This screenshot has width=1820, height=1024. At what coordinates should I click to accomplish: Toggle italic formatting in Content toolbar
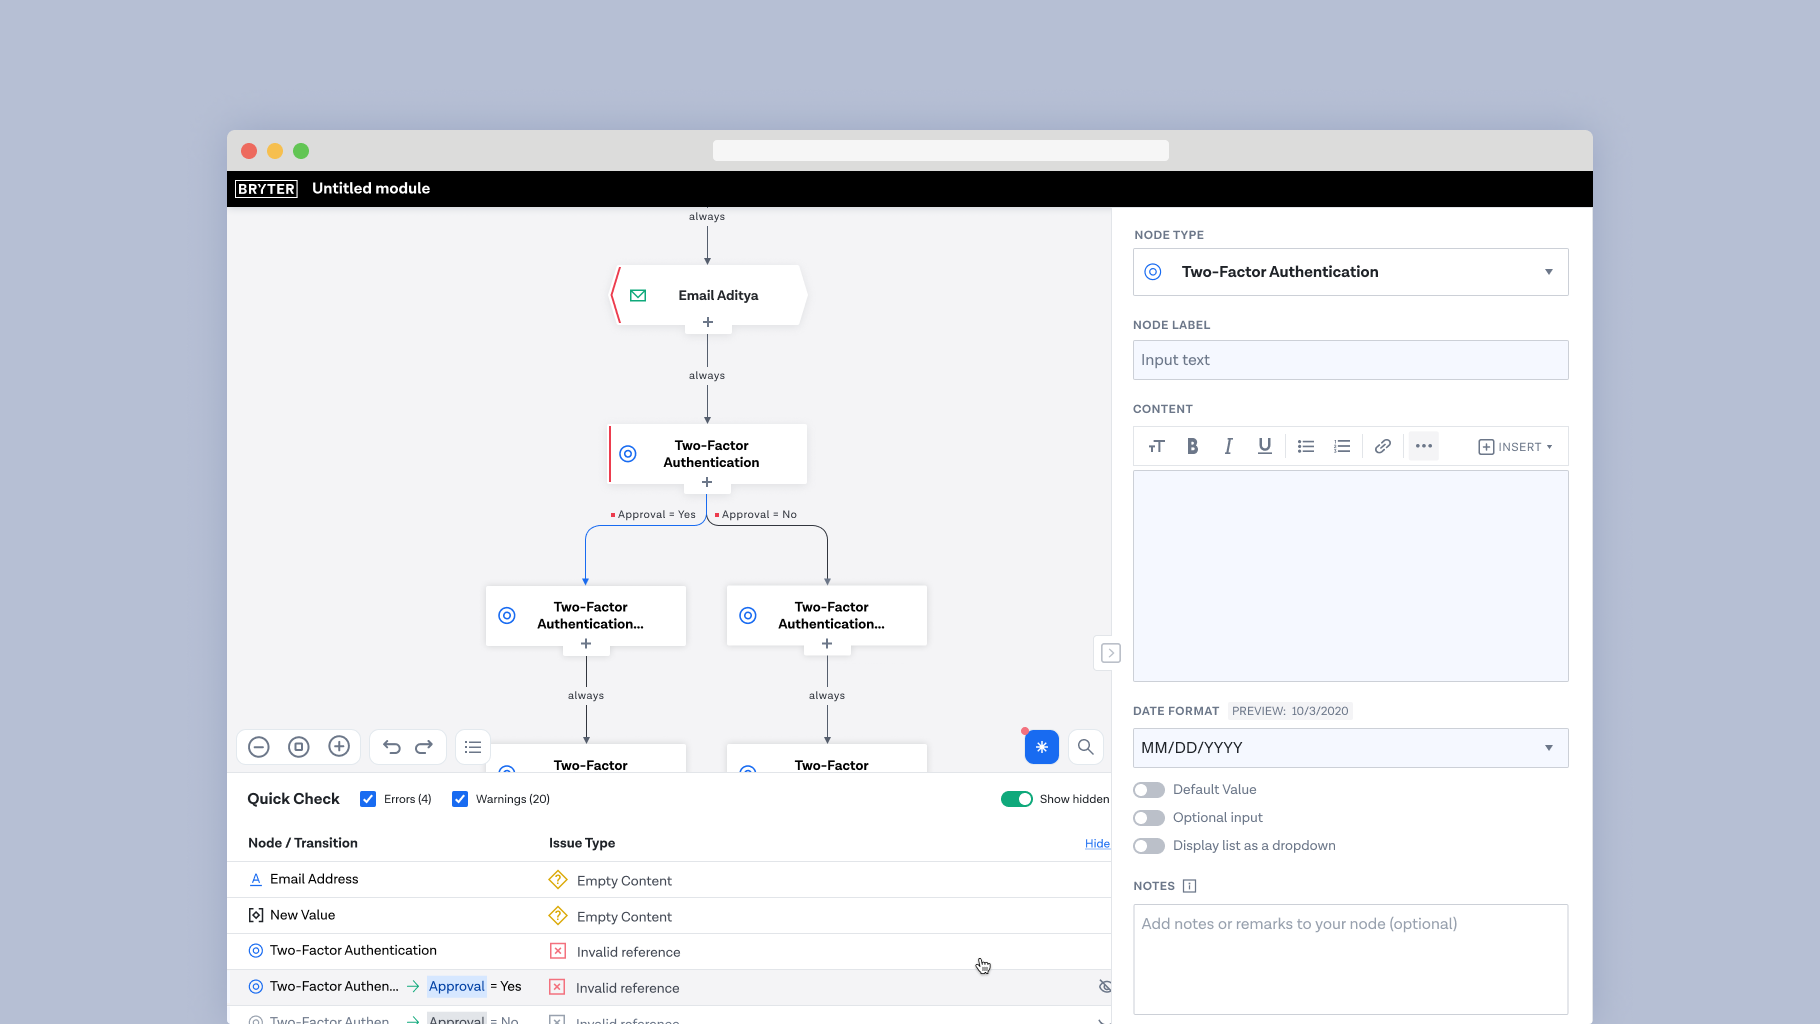pos(1228,446)
